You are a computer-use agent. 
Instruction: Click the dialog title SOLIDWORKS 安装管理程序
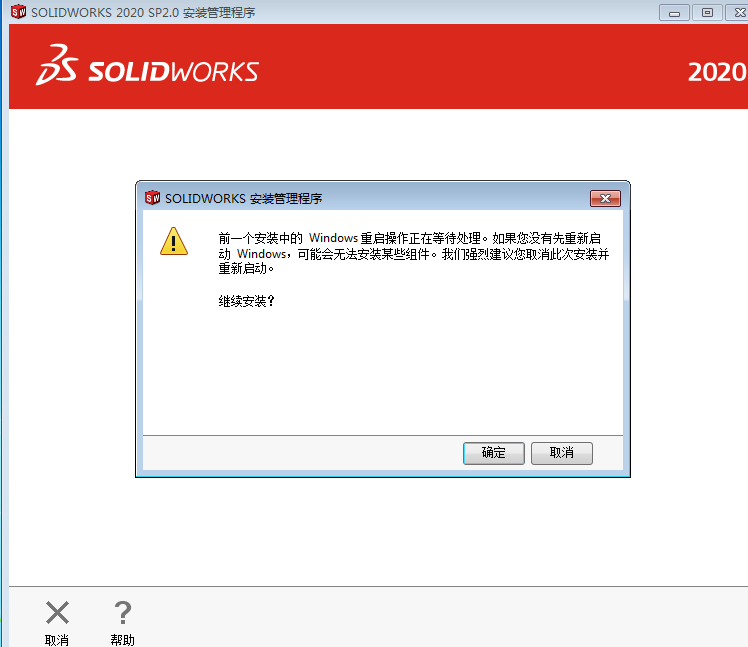(243, 198)
